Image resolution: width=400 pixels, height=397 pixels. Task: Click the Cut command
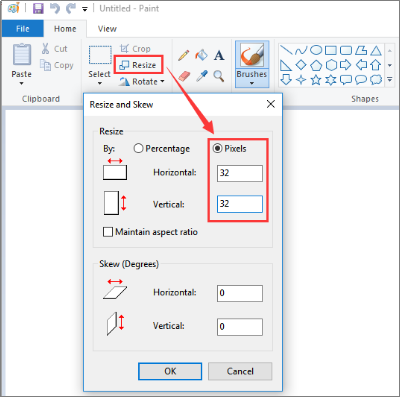[54, 49]
